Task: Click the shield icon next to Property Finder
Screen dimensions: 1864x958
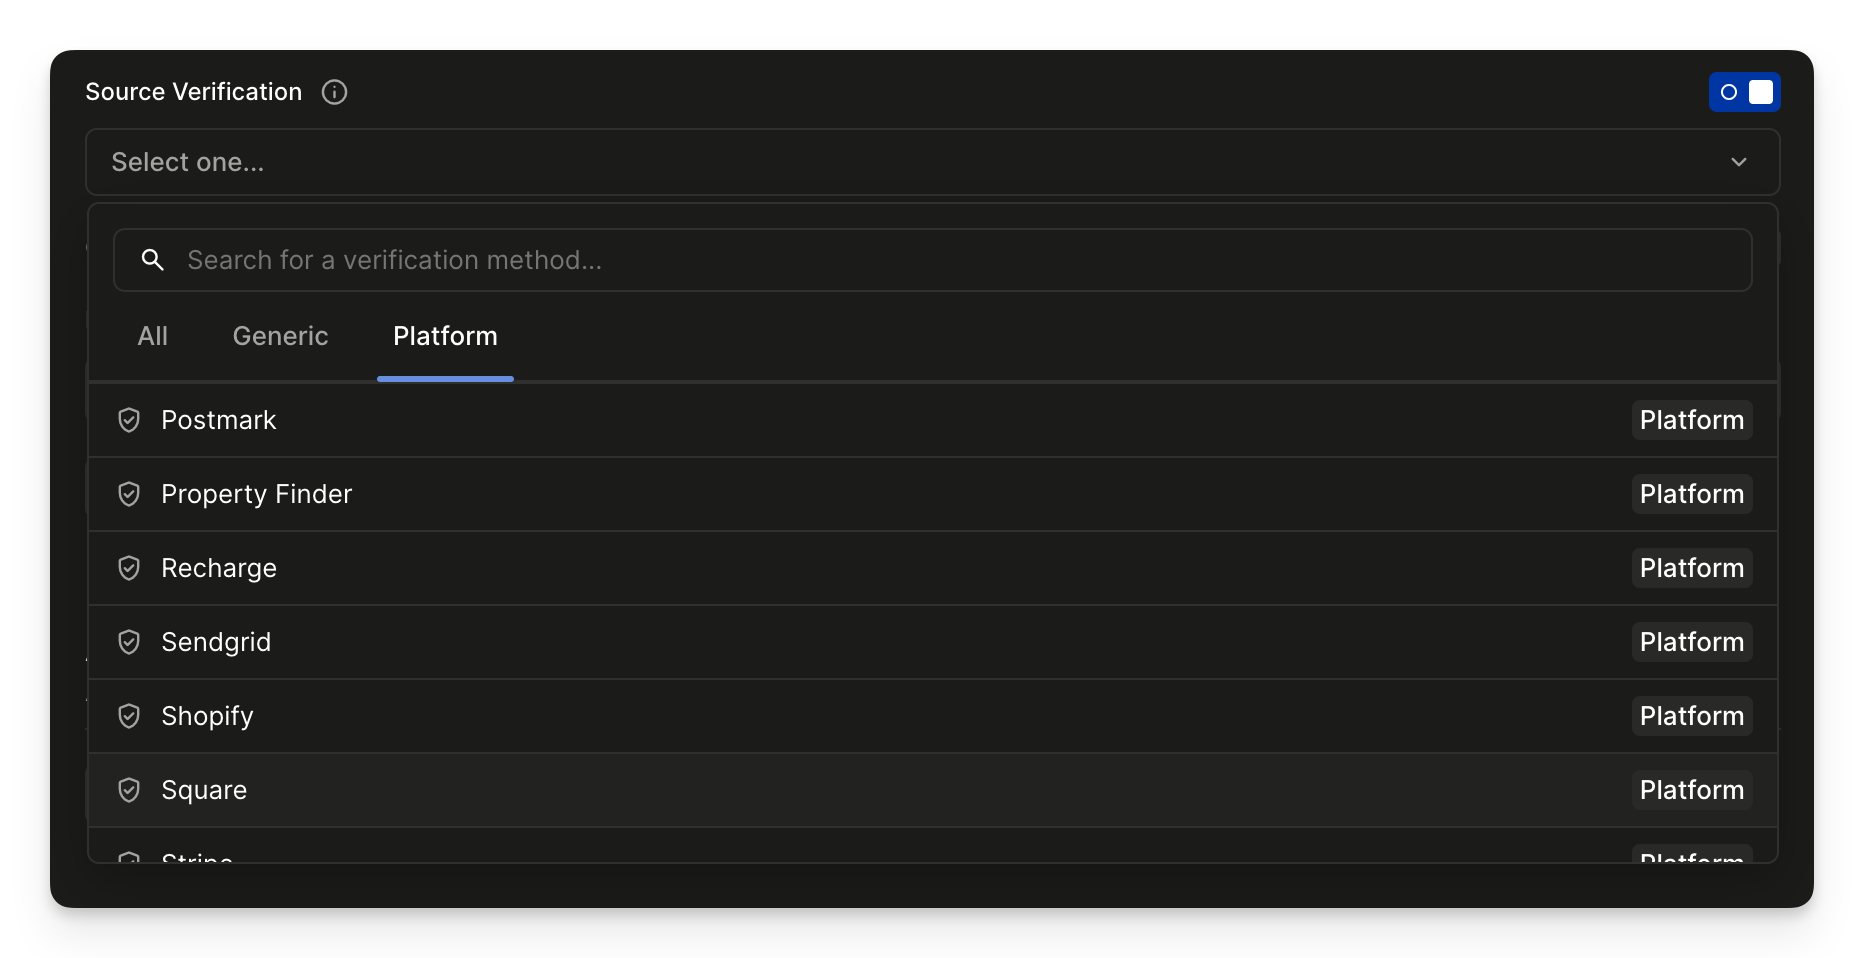Action: point(129,494)
